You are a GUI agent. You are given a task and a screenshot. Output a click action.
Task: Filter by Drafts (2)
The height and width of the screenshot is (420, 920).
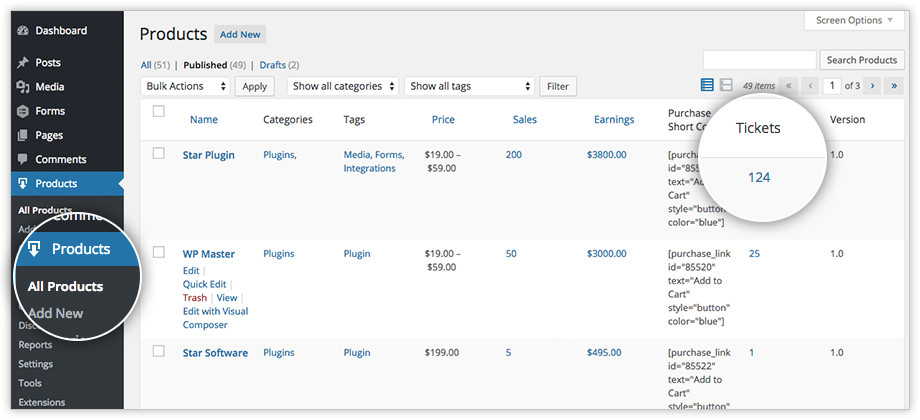279,65
